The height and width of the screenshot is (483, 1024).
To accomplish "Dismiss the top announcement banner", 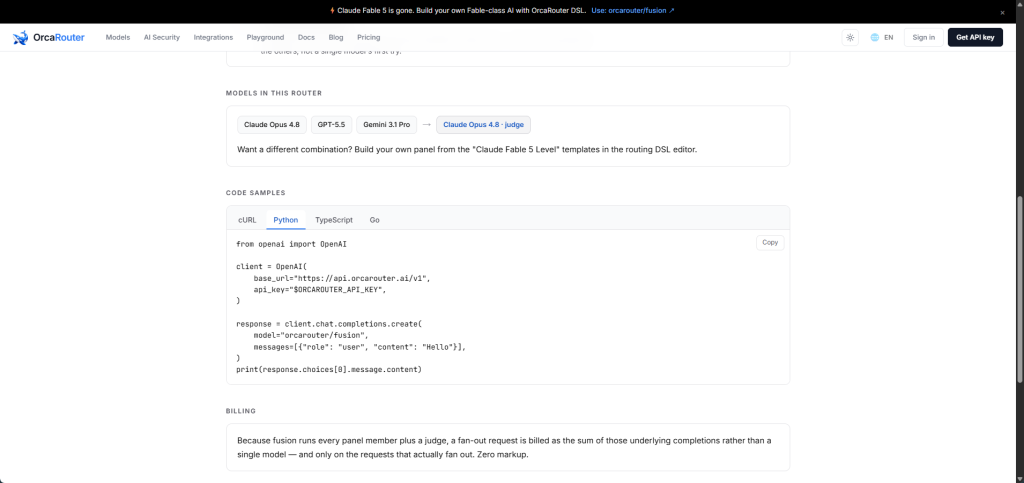I will click(1002, 12).
